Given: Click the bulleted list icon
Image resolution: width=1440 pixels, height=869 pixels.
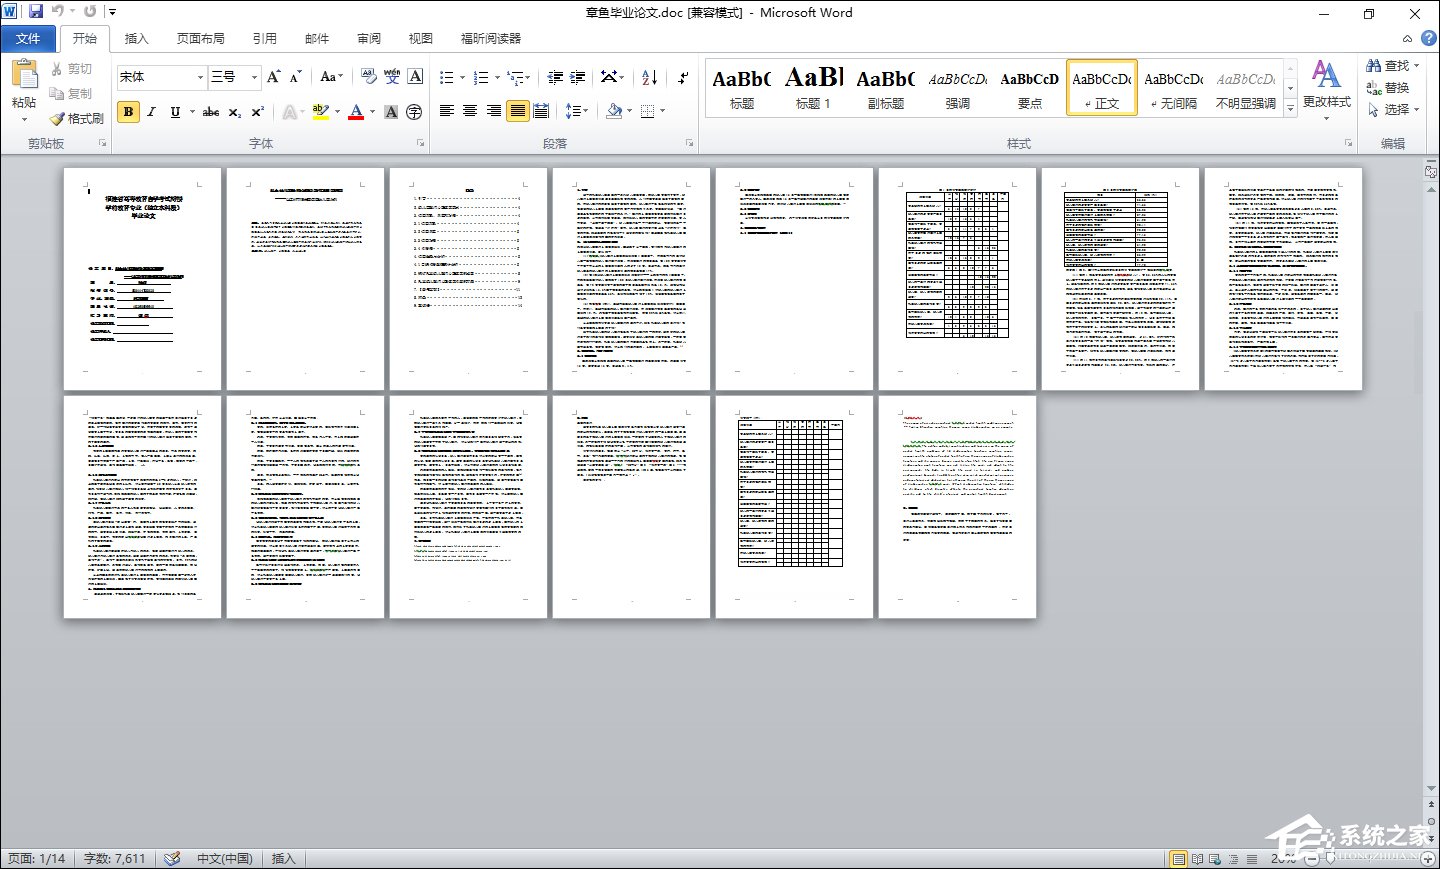Looking at the screenshot, I should point(447,77).
